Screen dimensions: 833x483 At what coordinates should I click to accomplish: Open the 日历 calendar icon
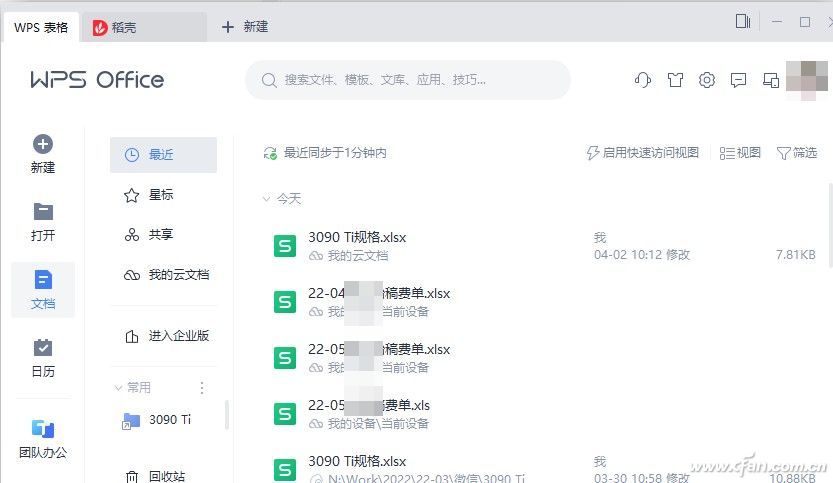pos(42,348)
